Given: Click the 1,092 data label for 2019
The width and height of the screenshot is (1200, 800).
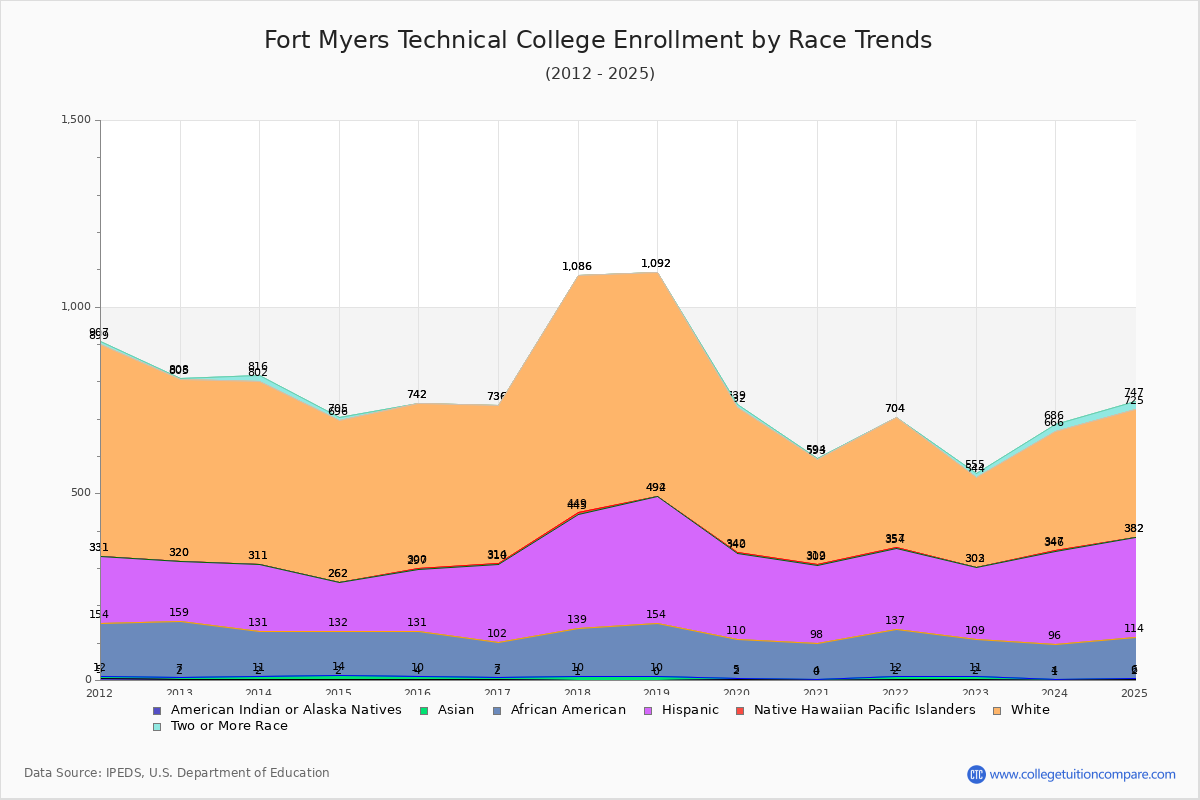Looking at the screenshot, I should coord(656,264).
